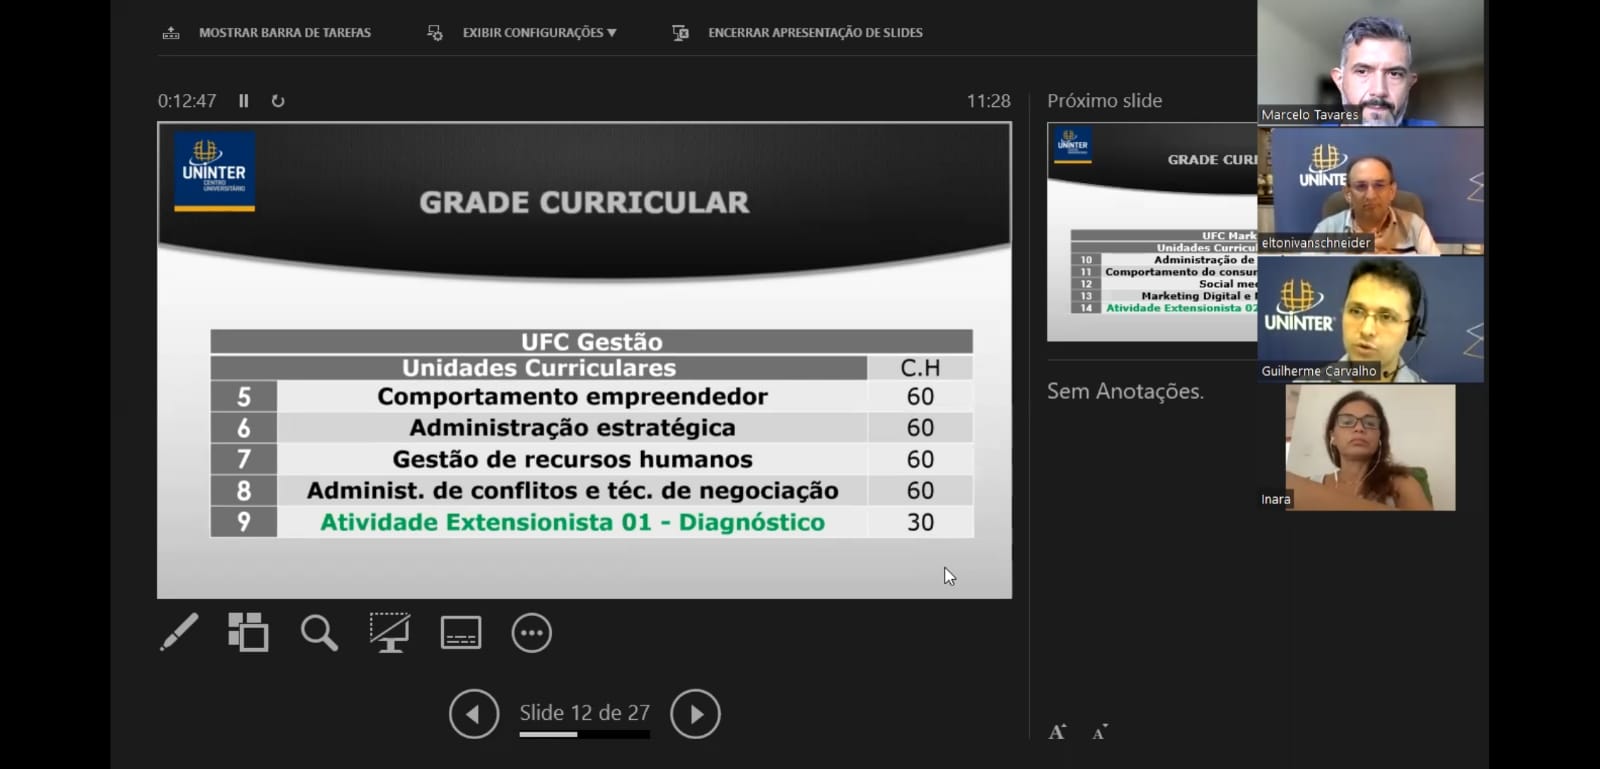This screenshot has width=1600, height=769.
Task: Select the pen and laser pointer tool
Action: pyautogui.click(x=179, y=632)
